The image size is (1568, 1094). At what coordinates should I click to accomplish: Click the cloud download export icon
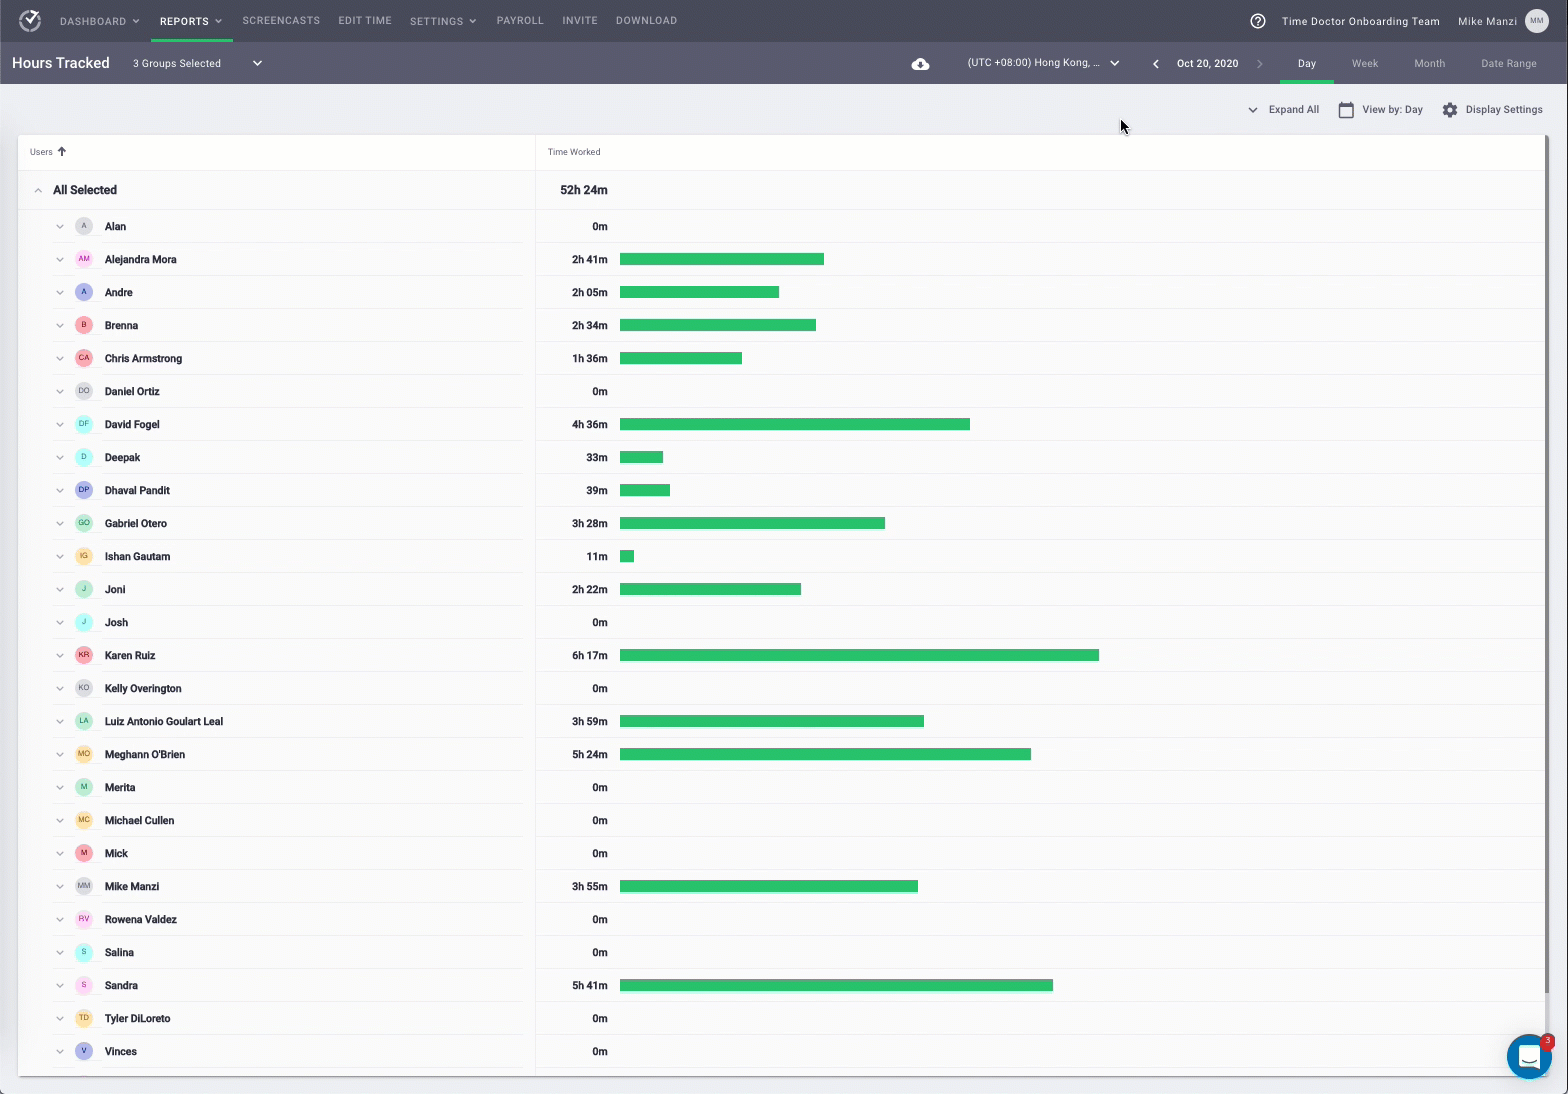[920, 64]
